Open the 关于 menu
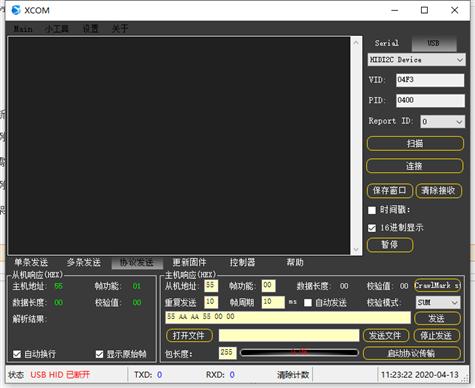This screenshot has height=388, width=475. [x=120, y=29]
